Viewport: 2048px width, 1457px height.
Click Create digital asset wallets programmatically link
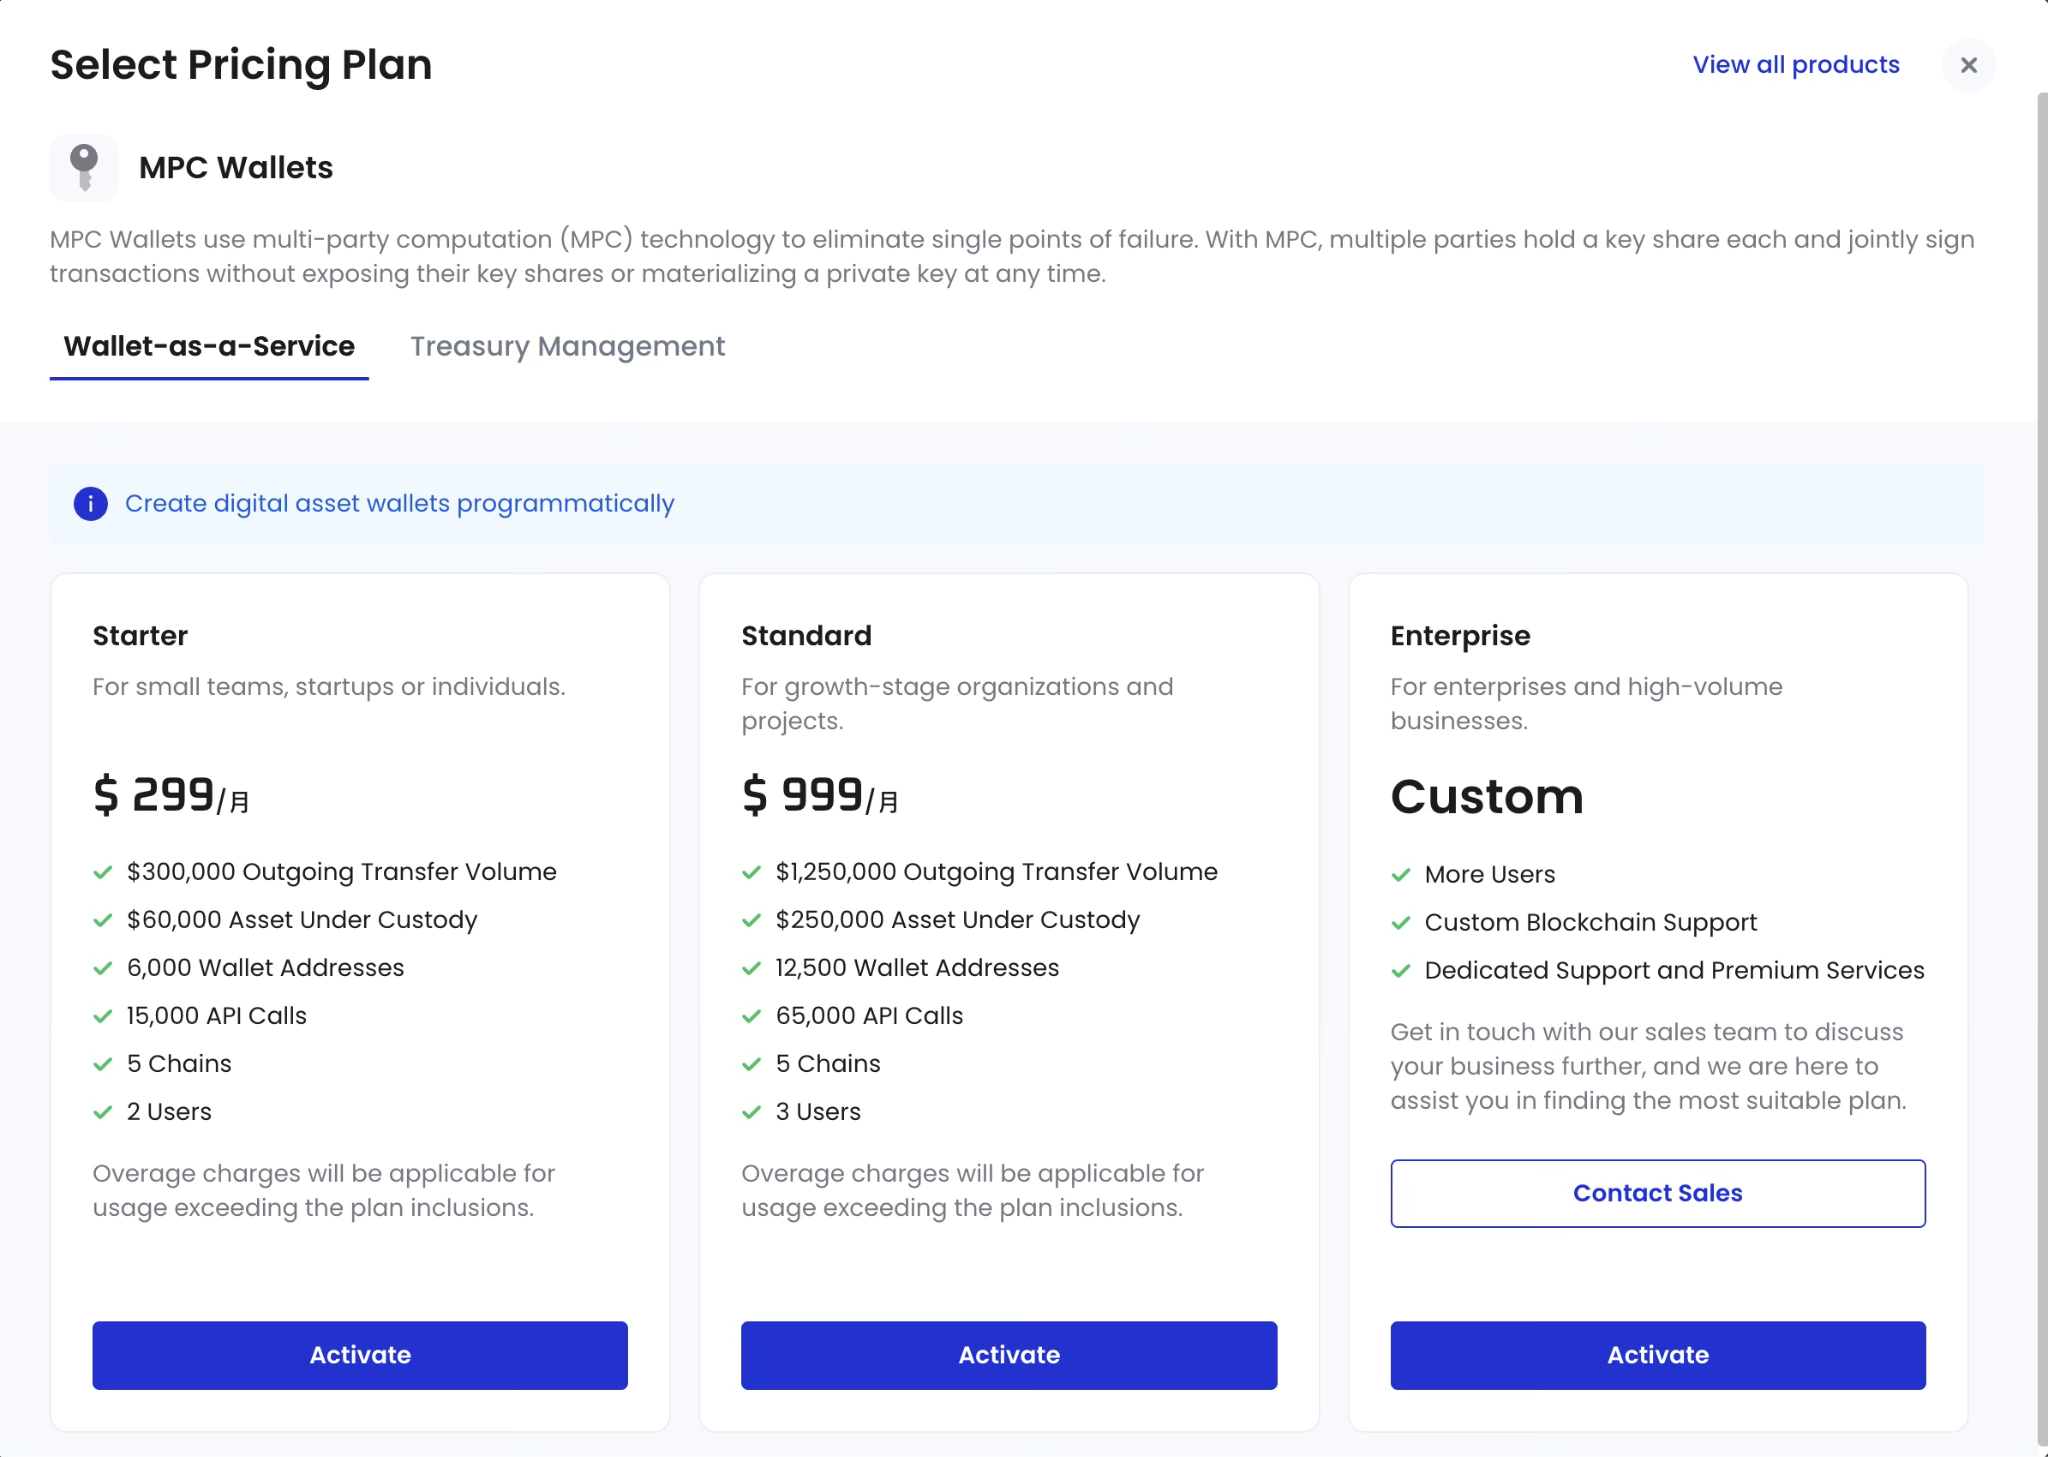pyautogui.click(x=400, y=503)
